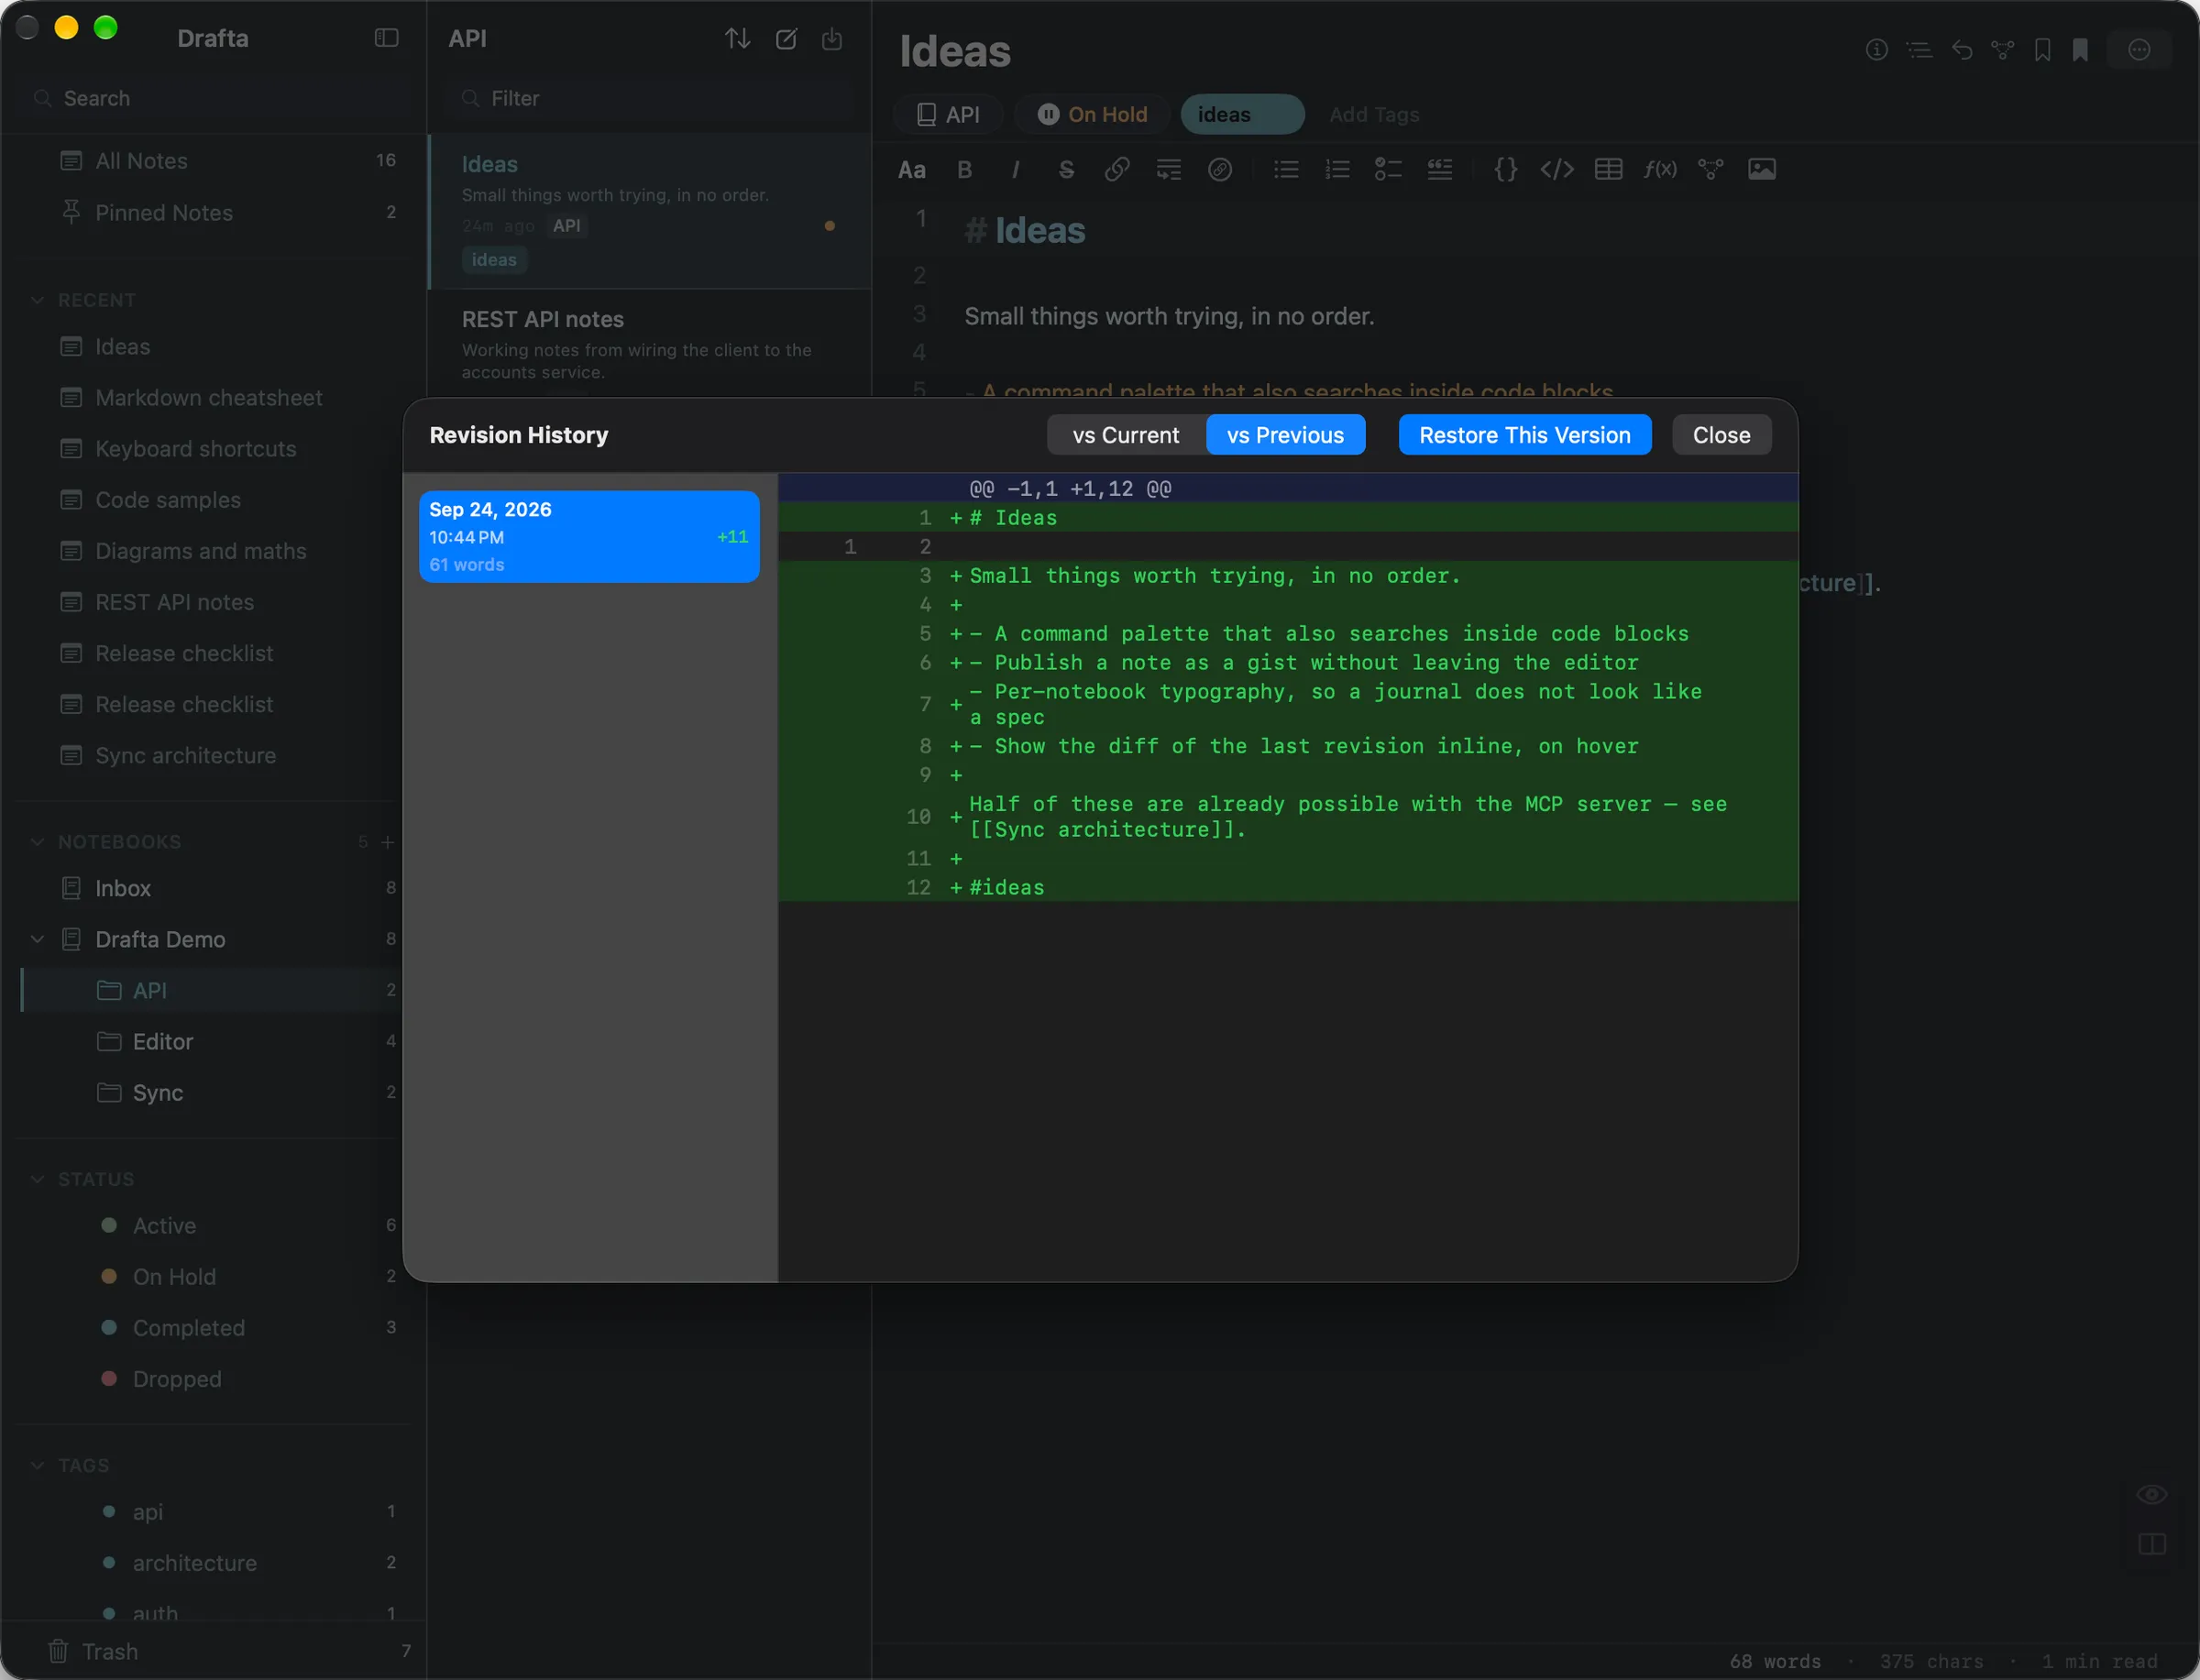This screenshot has width=2200, height=1680.
Task: Open the Editor folder
Action: (x=214, y=1041)
